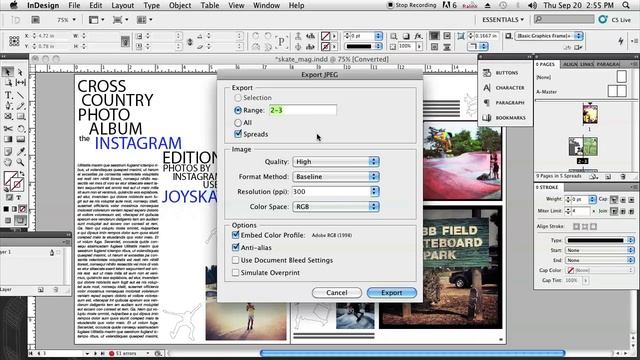Select the Gap tool
The width and height of the screenshot is (640, 360).
click(20, 83)
